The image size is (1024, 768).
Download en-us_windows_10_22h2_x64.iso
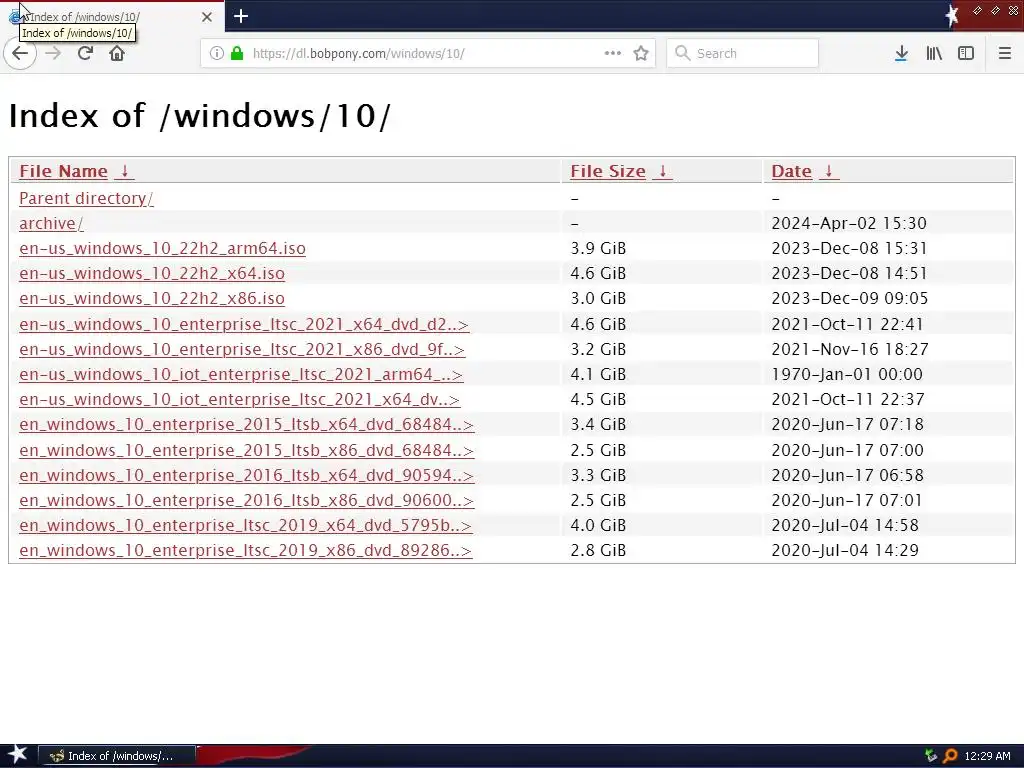coord(152,273)
